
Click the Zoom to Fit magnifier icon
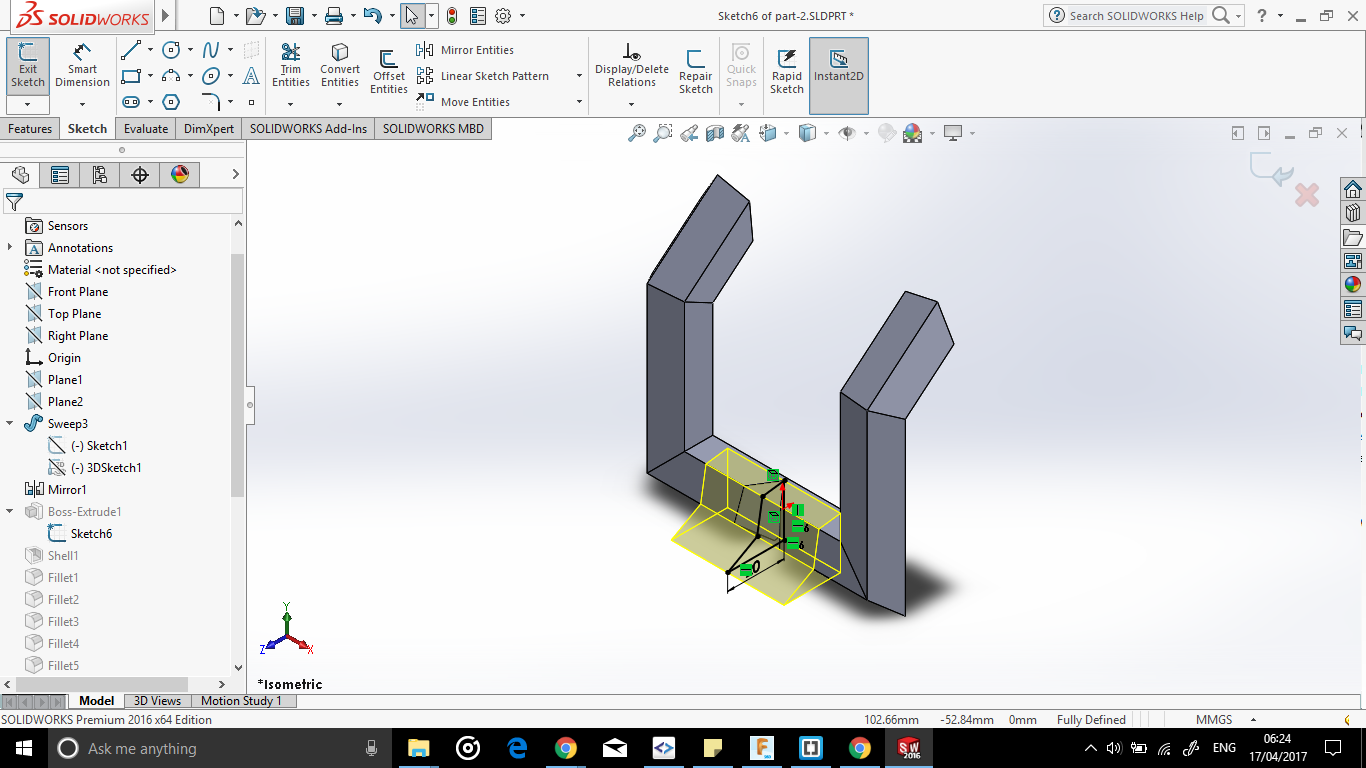coord(636,133)
